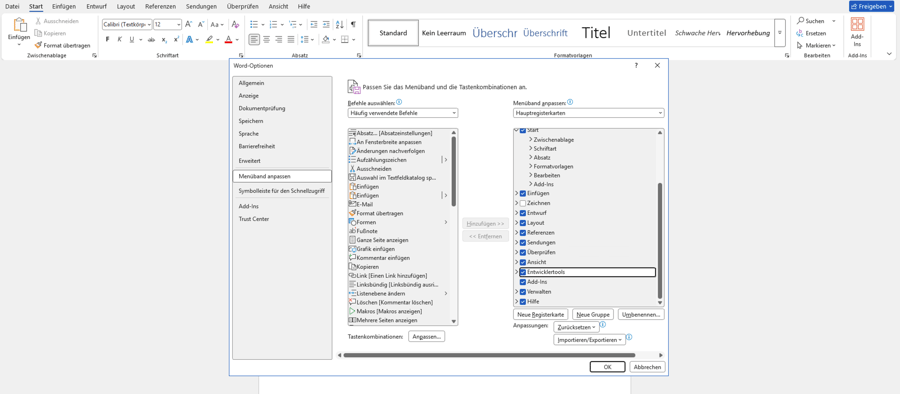Viewport: 900px width, 394px height.
Task: Increase font size with the A-up icon
Action: (188, 24)
